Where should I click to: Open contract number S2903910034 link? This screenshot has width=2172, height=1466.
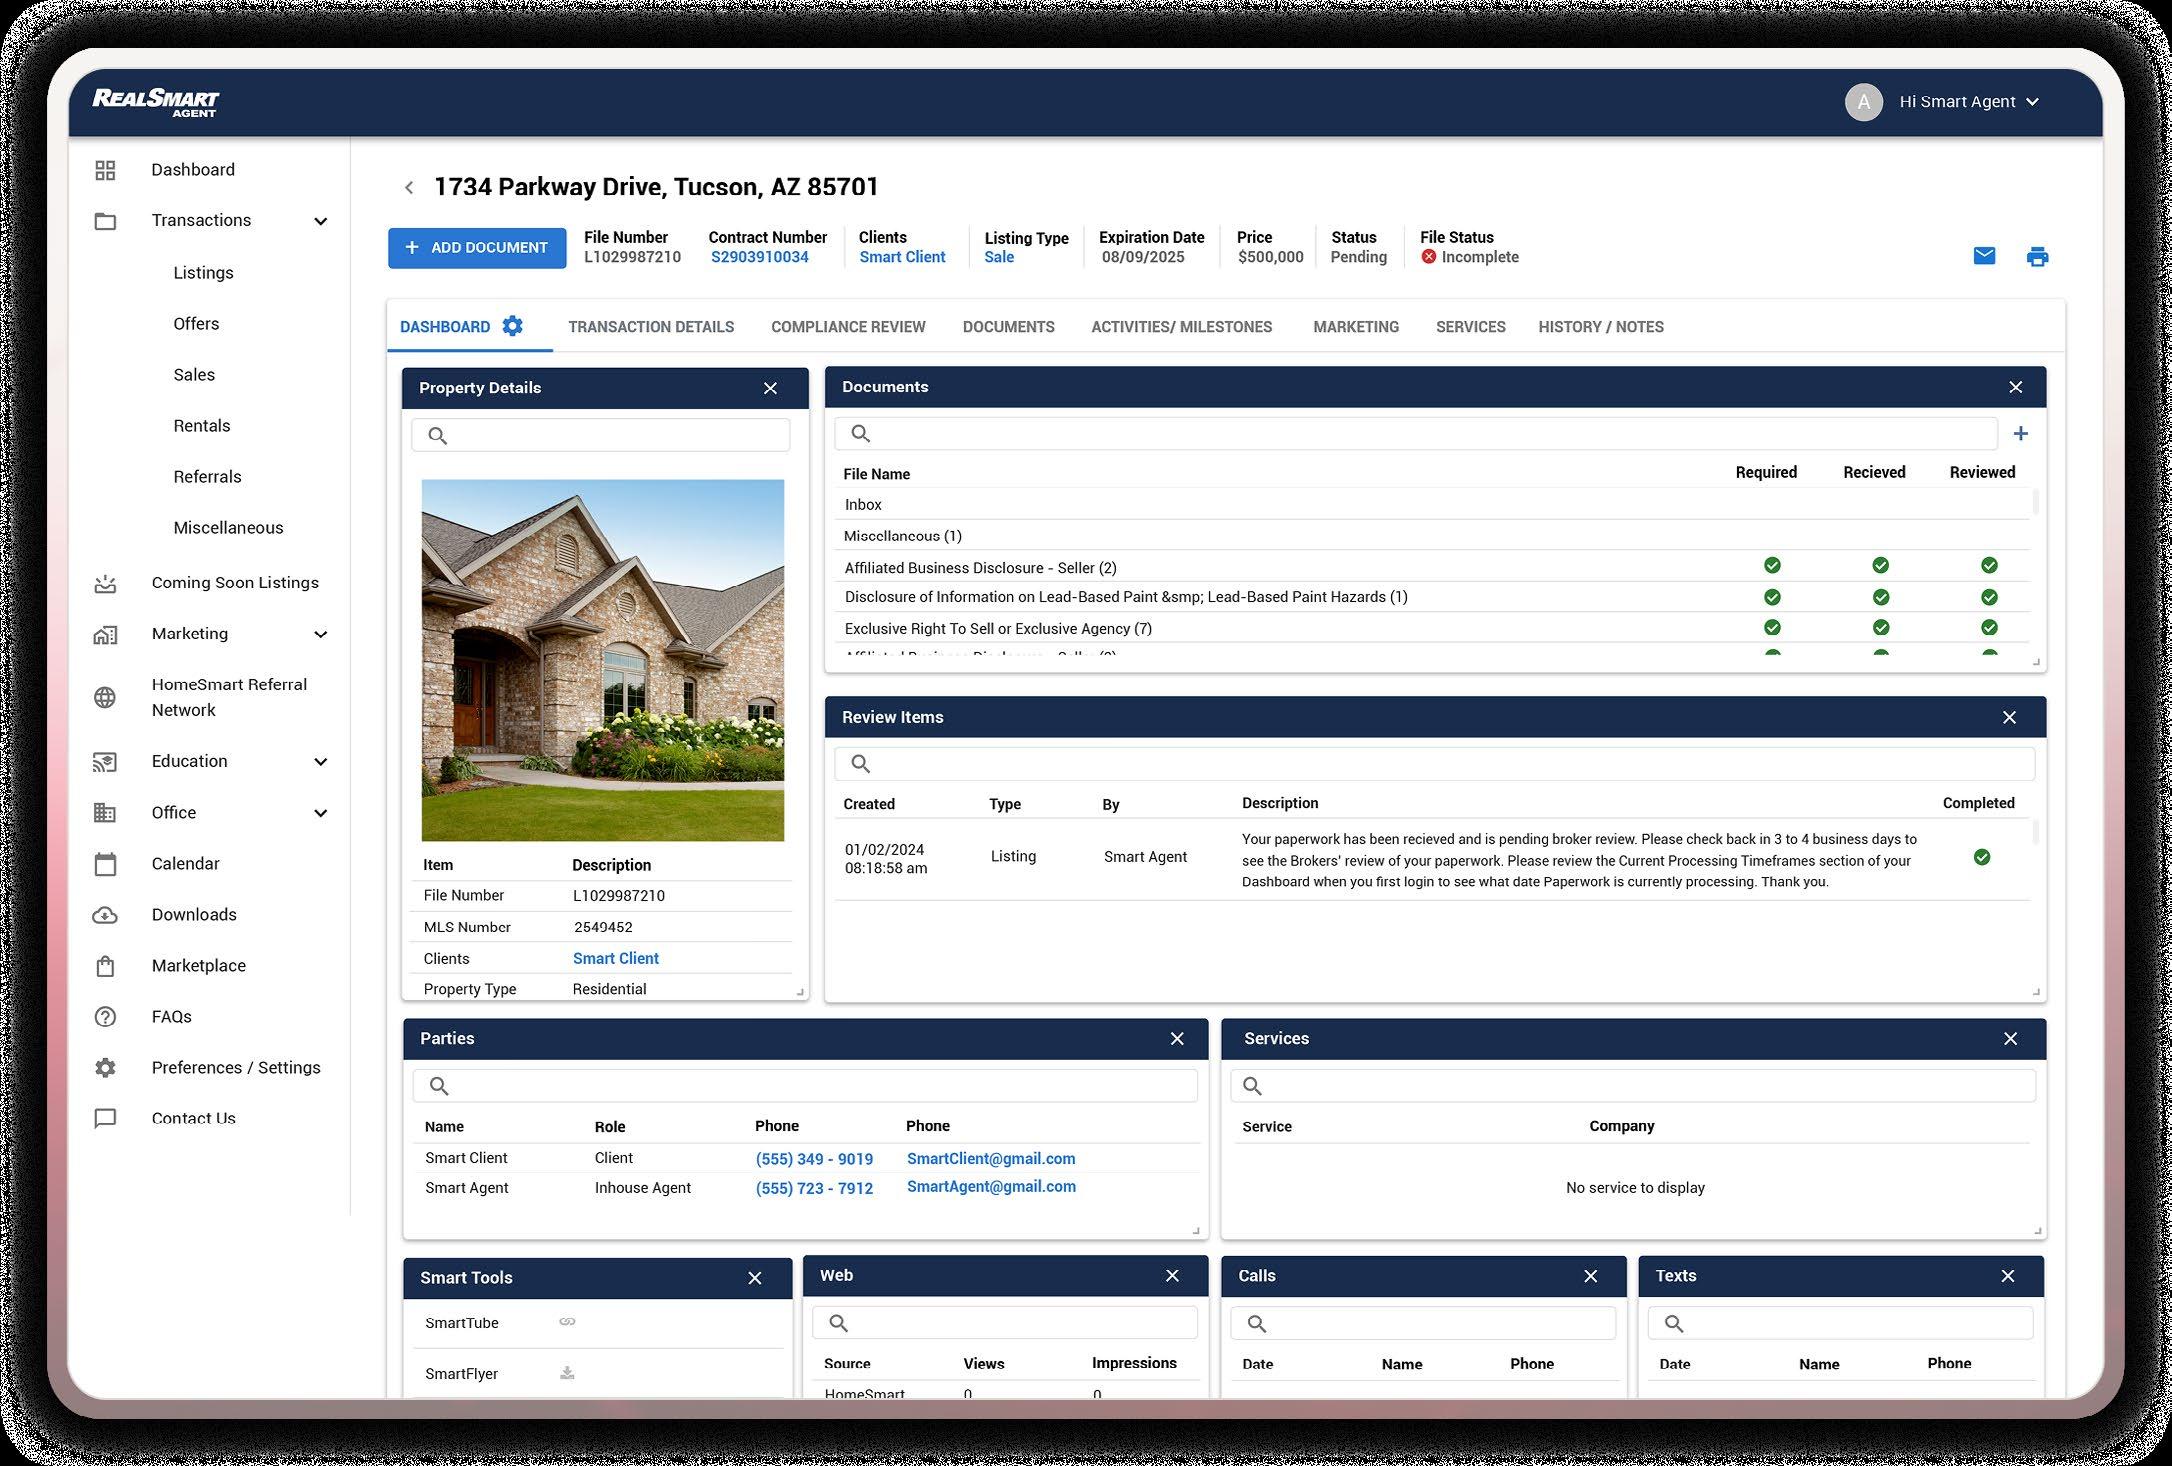click(759, 257)
